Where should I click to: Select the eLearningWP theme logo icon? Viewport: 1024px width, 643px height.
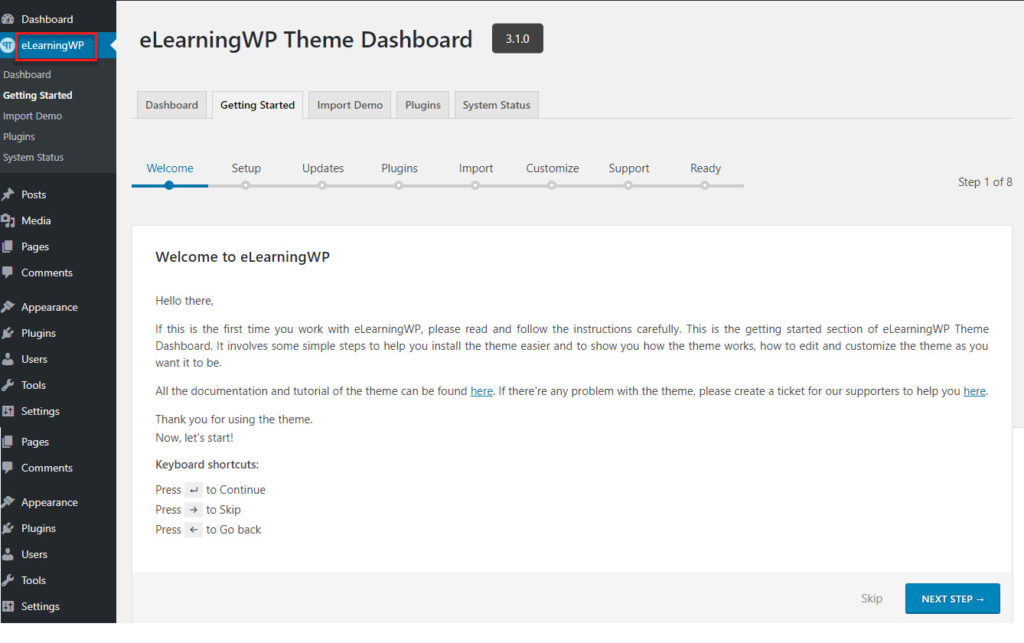tap(9, 45)
